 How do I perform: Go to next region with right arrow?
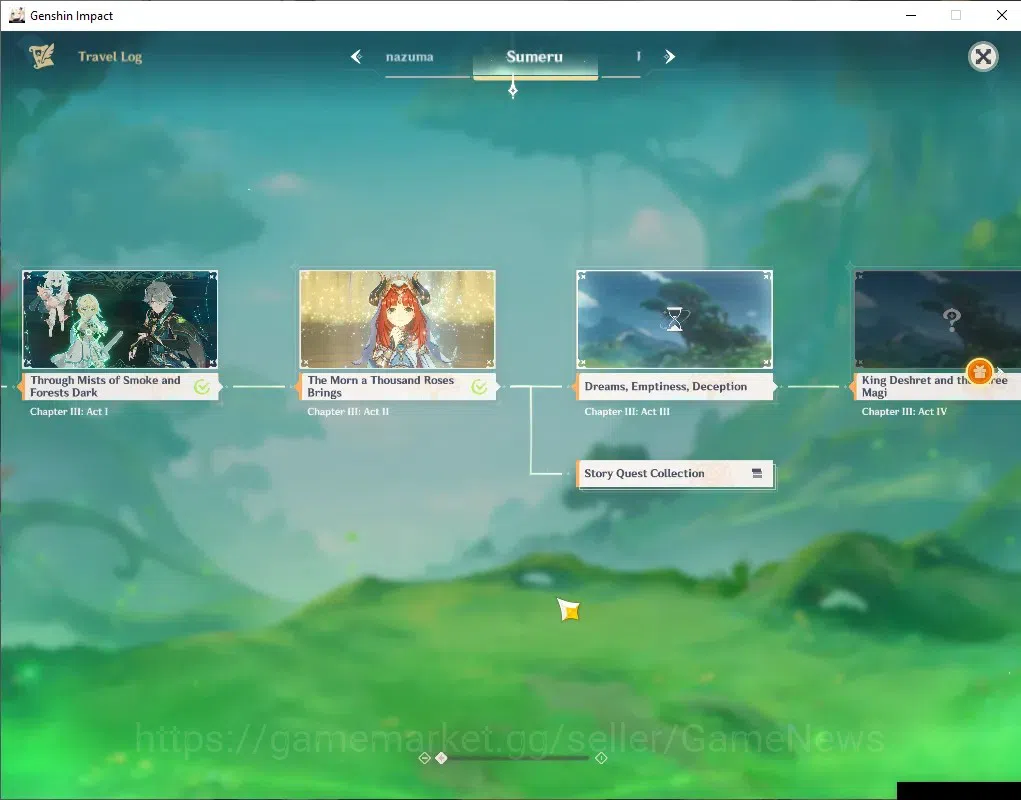click(x=669, y=57)
